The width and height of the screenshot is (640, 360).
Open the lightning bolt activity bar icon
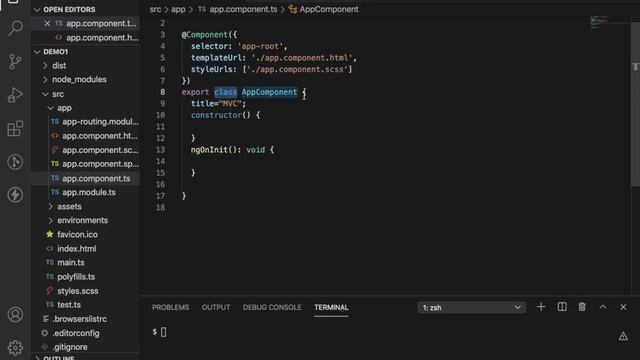point(15,195)
